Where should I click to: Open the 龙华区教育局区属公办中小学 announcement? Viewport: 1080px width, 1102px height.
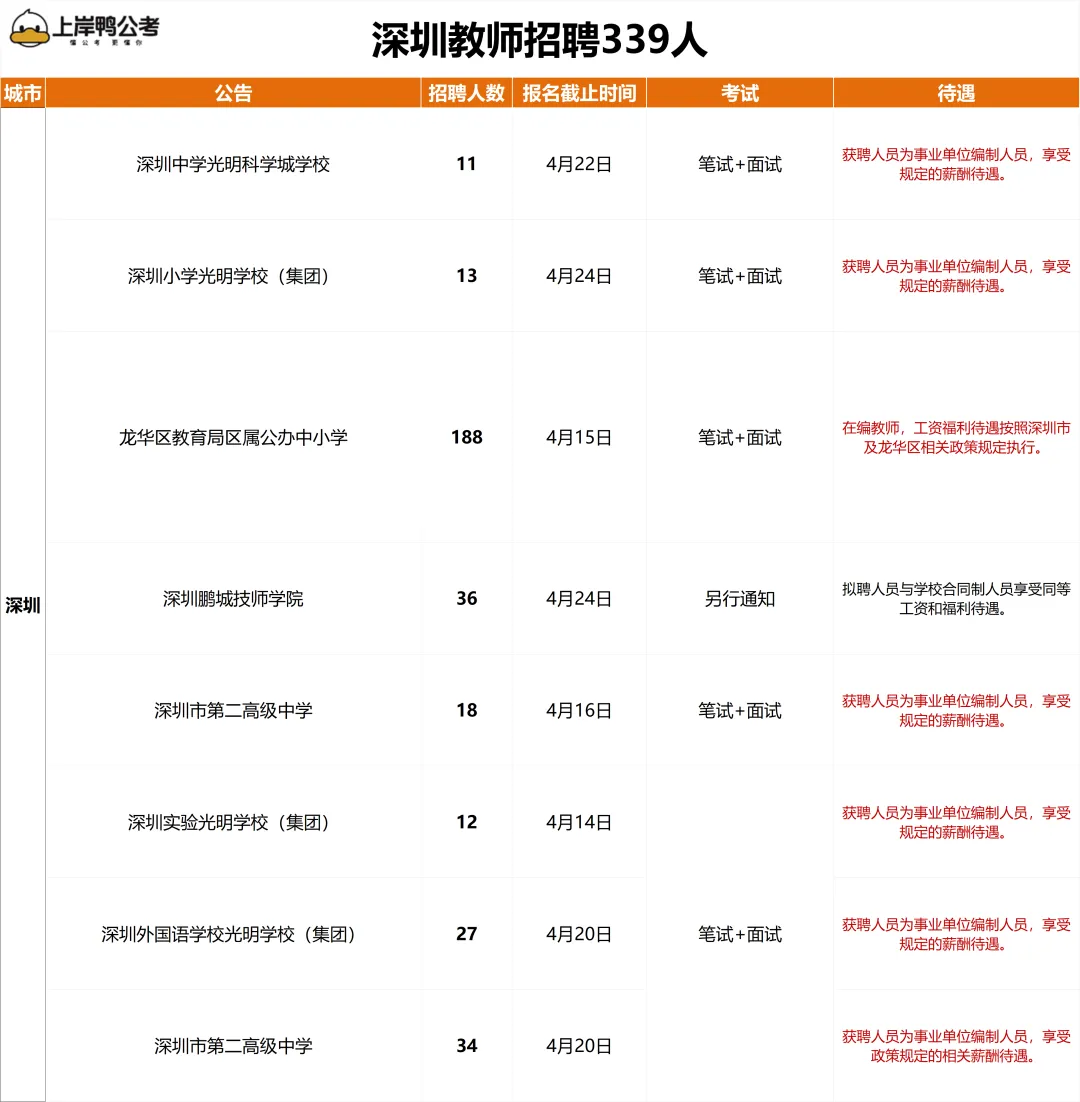[x=233, y=438]
